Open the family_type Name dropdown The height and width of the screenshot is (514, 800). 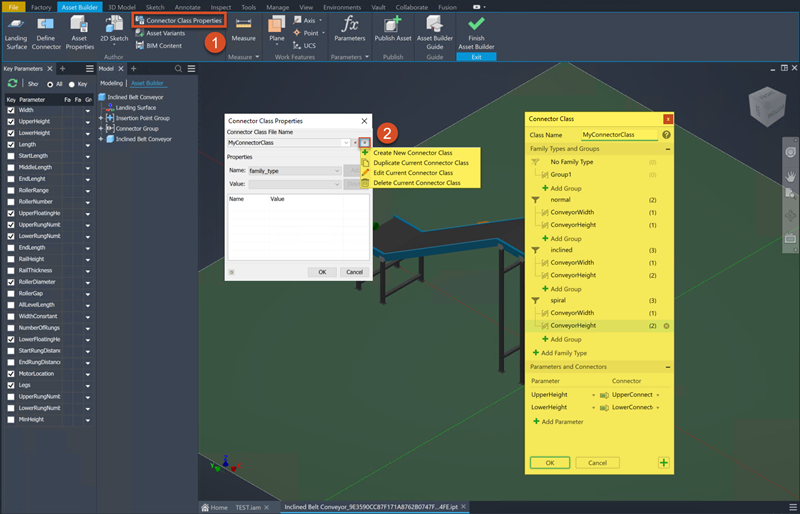337,171
